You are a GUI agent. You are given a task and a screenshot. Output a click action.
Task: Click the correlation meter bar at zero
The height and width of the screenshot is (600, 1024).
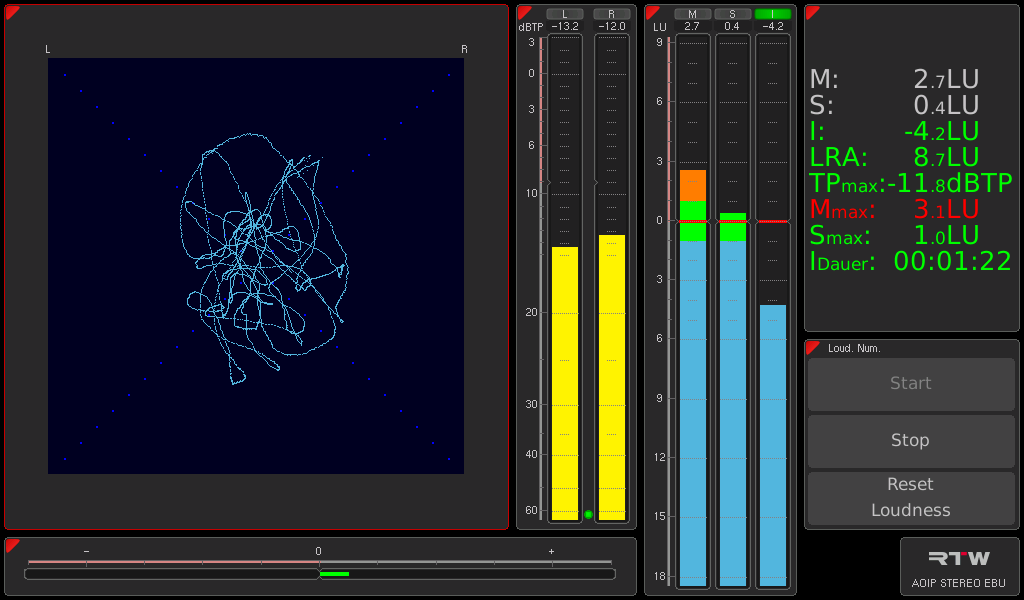pos(319,574)
